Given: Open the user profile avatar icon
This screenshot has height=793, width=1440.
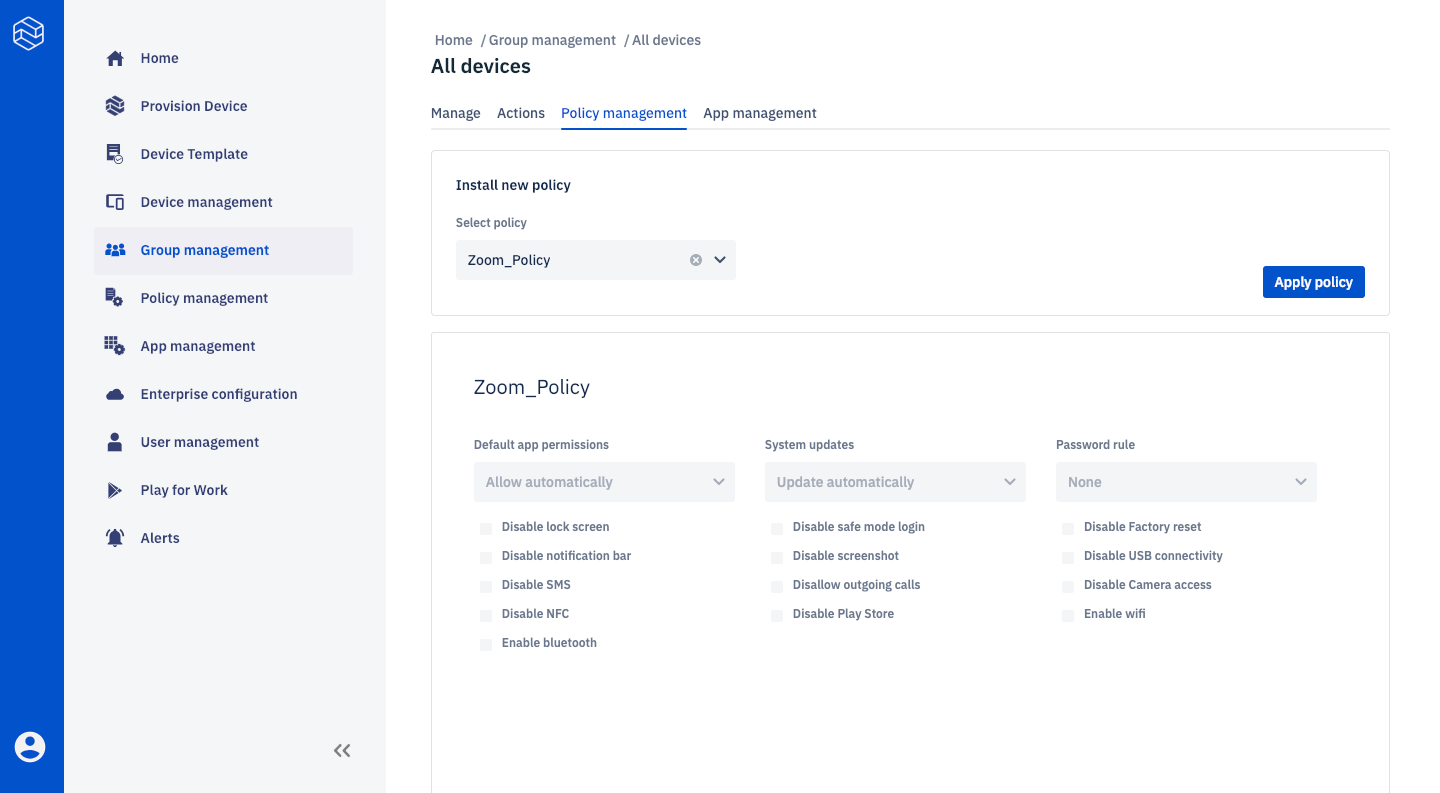Looking at the screenshot, I should (x=30, y=747).
